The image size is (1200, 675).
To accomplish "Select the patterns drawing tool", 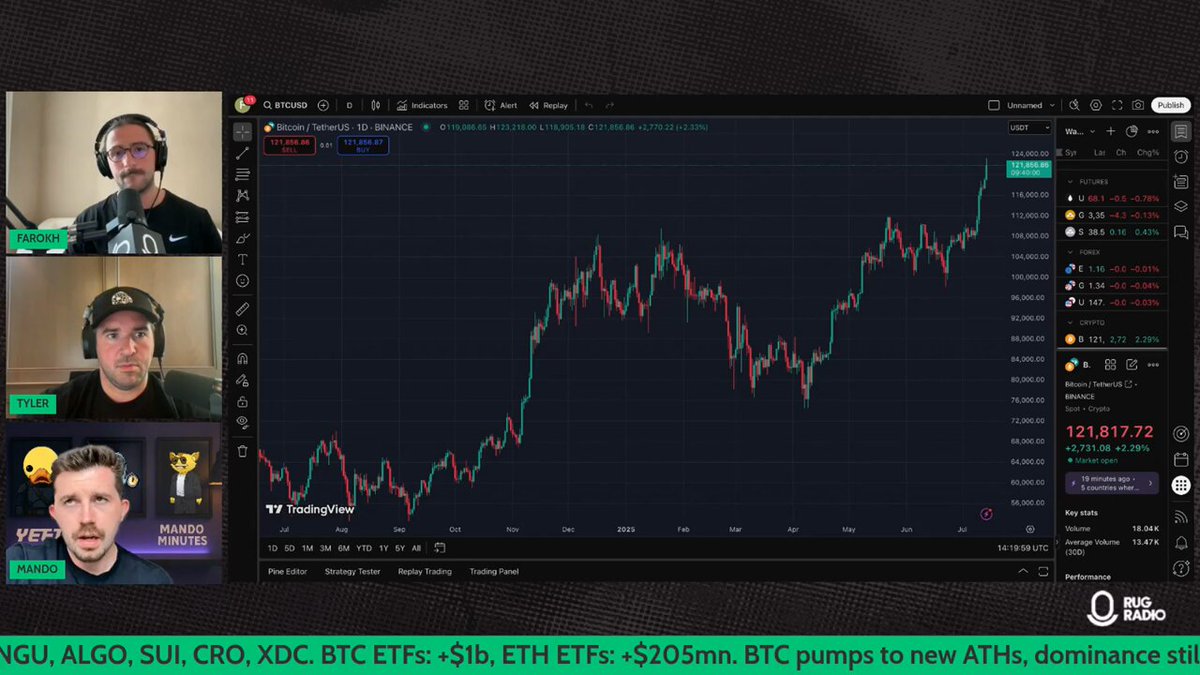I will [x=243, y=195].
